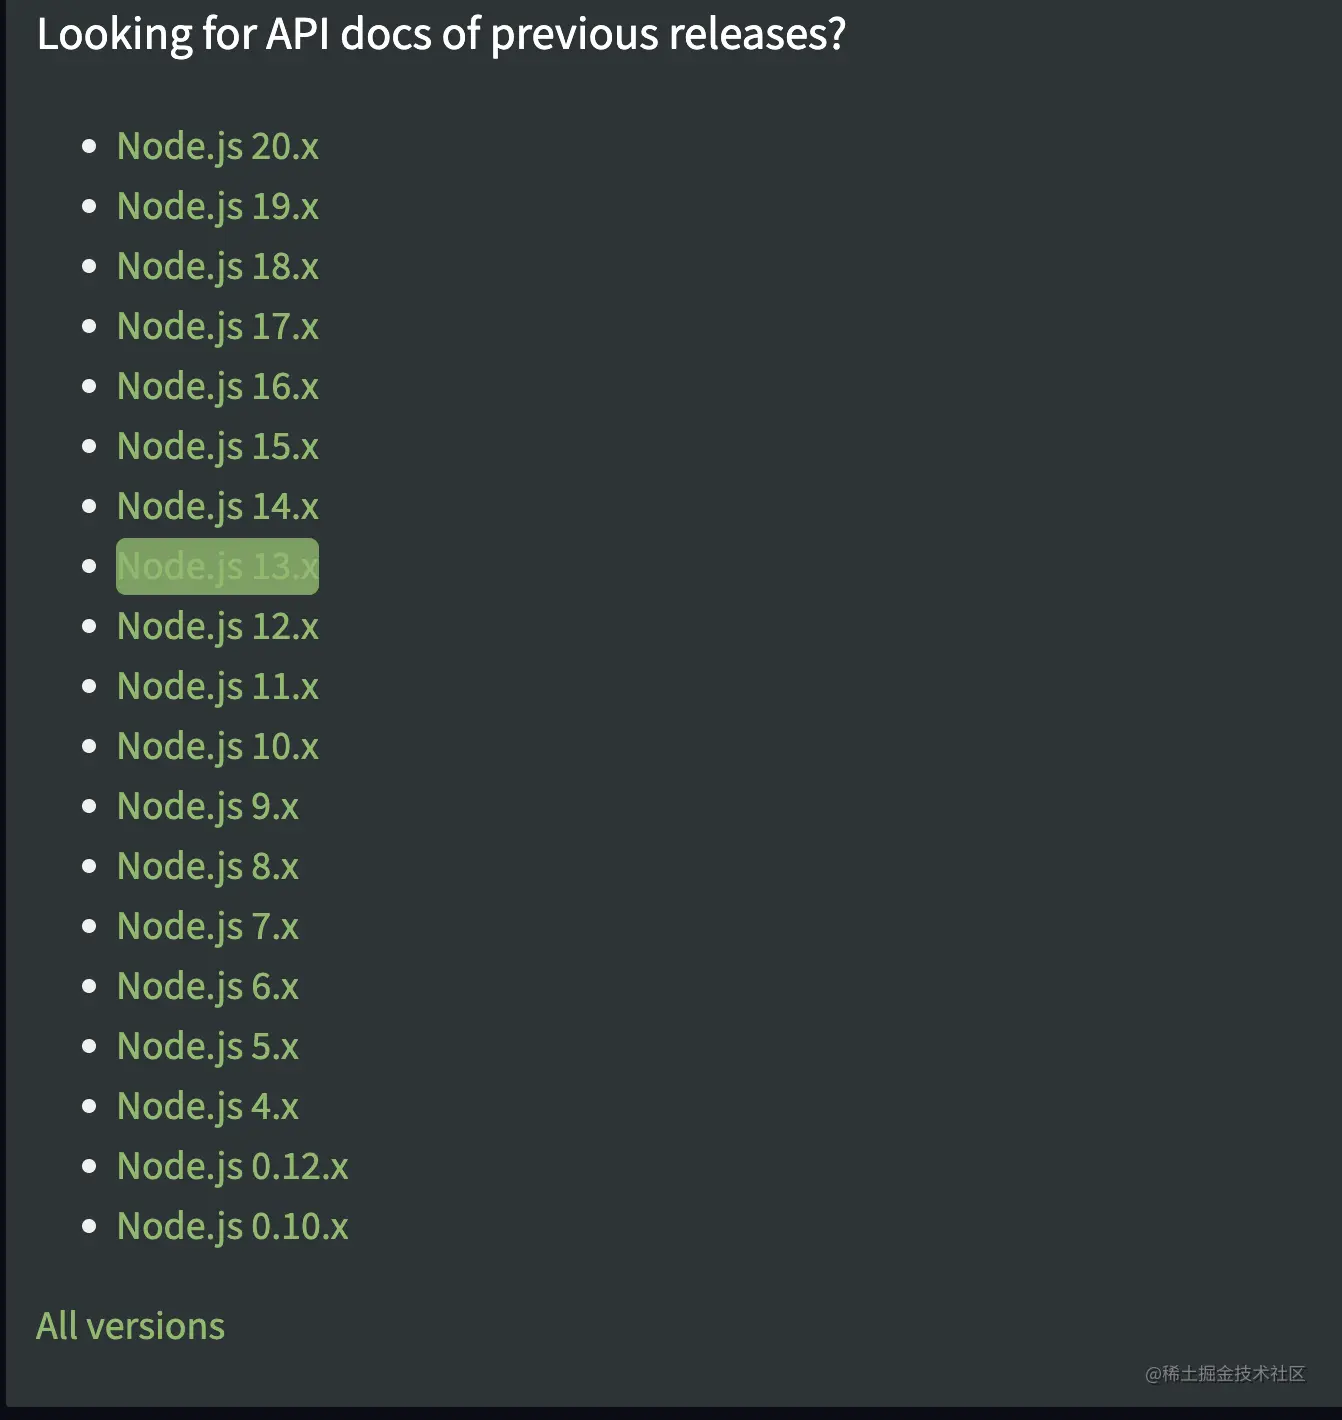Click the Node.js 9.x link
1342x1420 pixels.
[207, 807]
